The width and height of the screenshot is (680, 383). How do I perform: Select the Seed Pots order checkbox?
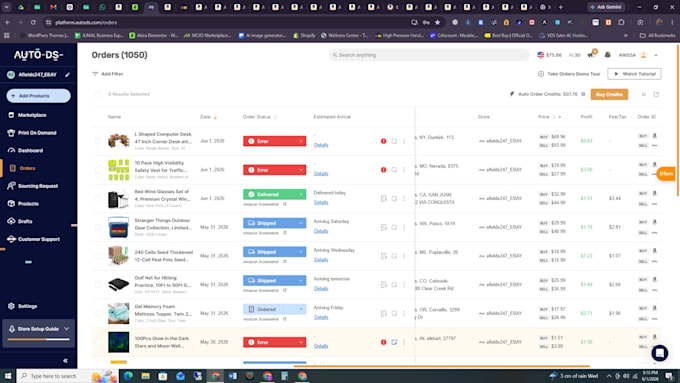98,256
